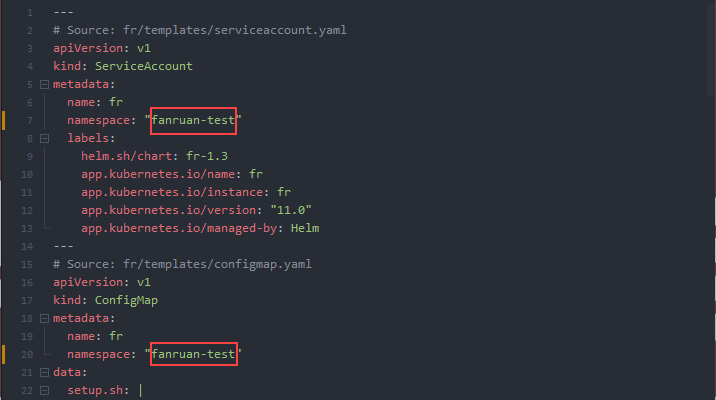Click the setup.sh key on line 22
Viewport: 716px width, 400px height.
(x=98, y=390)
